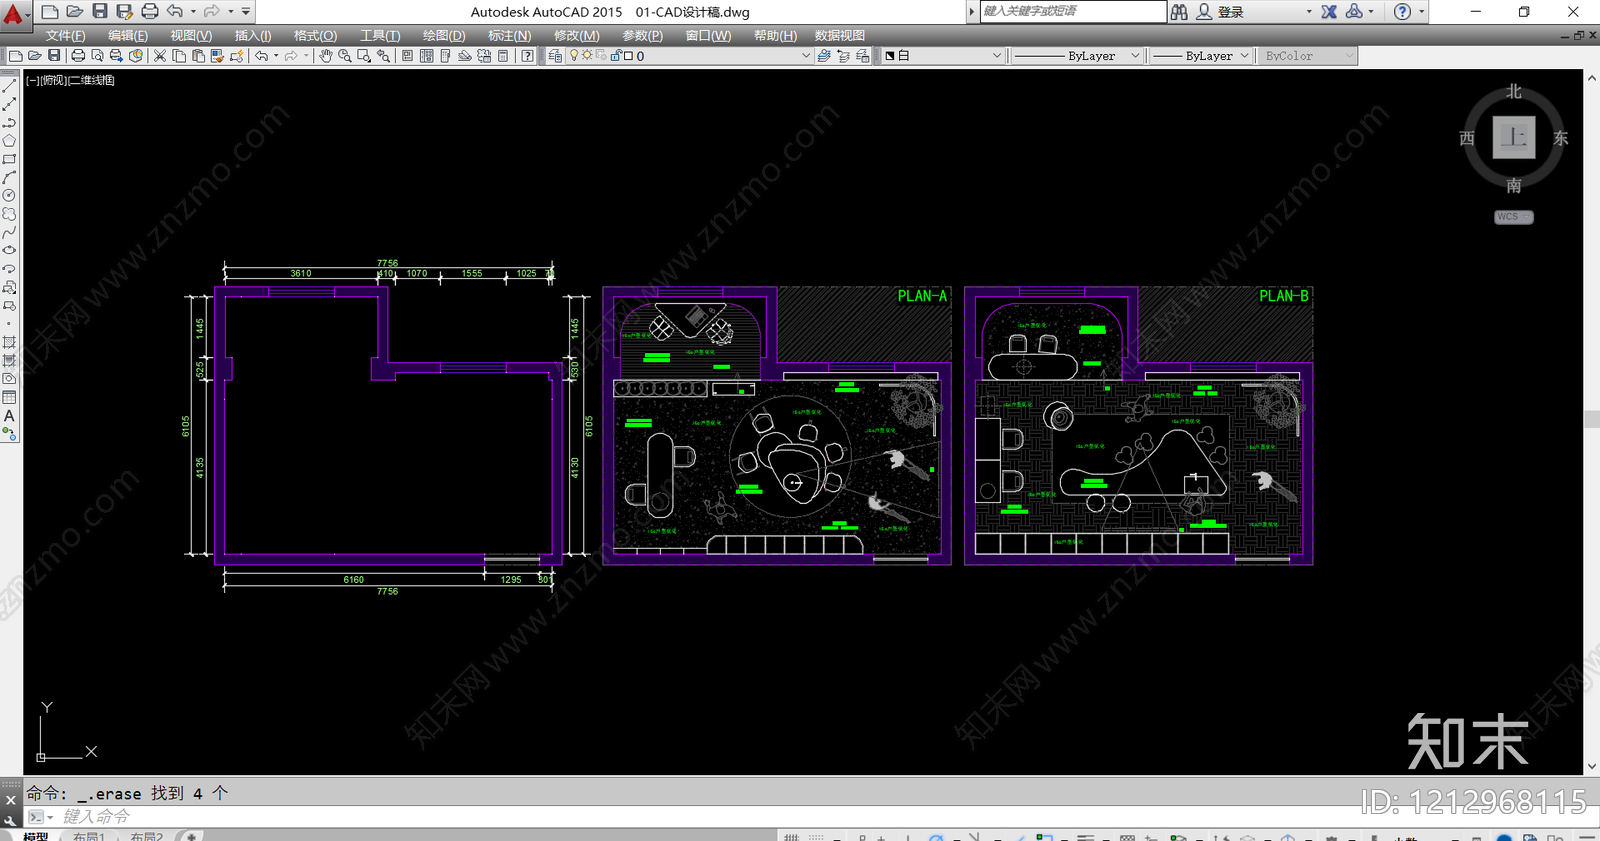The width and height of the screenshot is (1600, 841).
Task: Toggle layer 0 on/off lightbulb
Action: pos(574,56)
